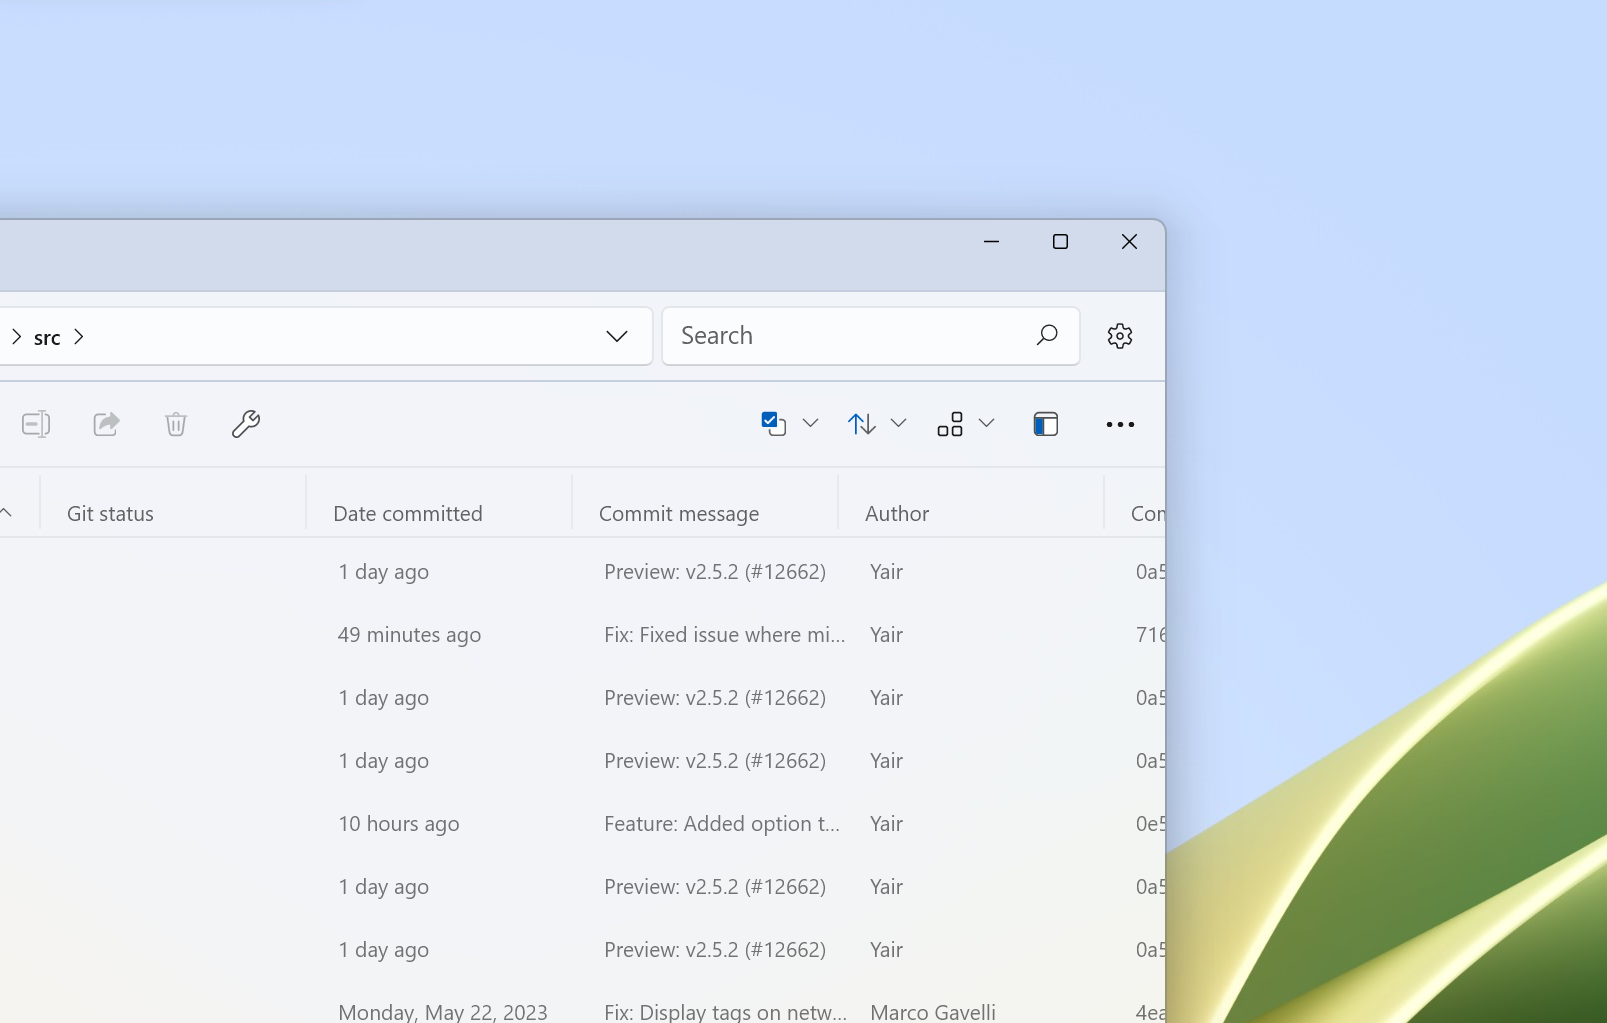The image size is (1607, 1023).
Task: Click the Rename icon in the toolbar
Action: pos(36,424)
